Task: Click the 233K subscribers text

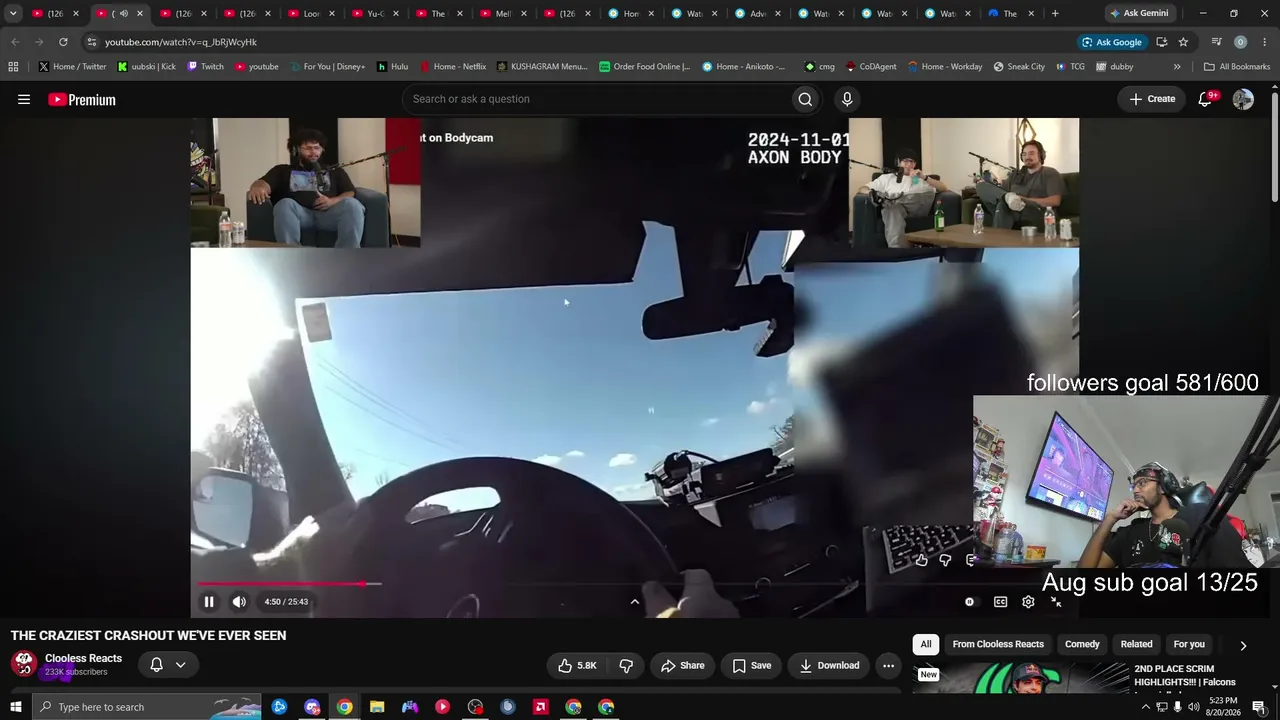Action: coord(76,672)
